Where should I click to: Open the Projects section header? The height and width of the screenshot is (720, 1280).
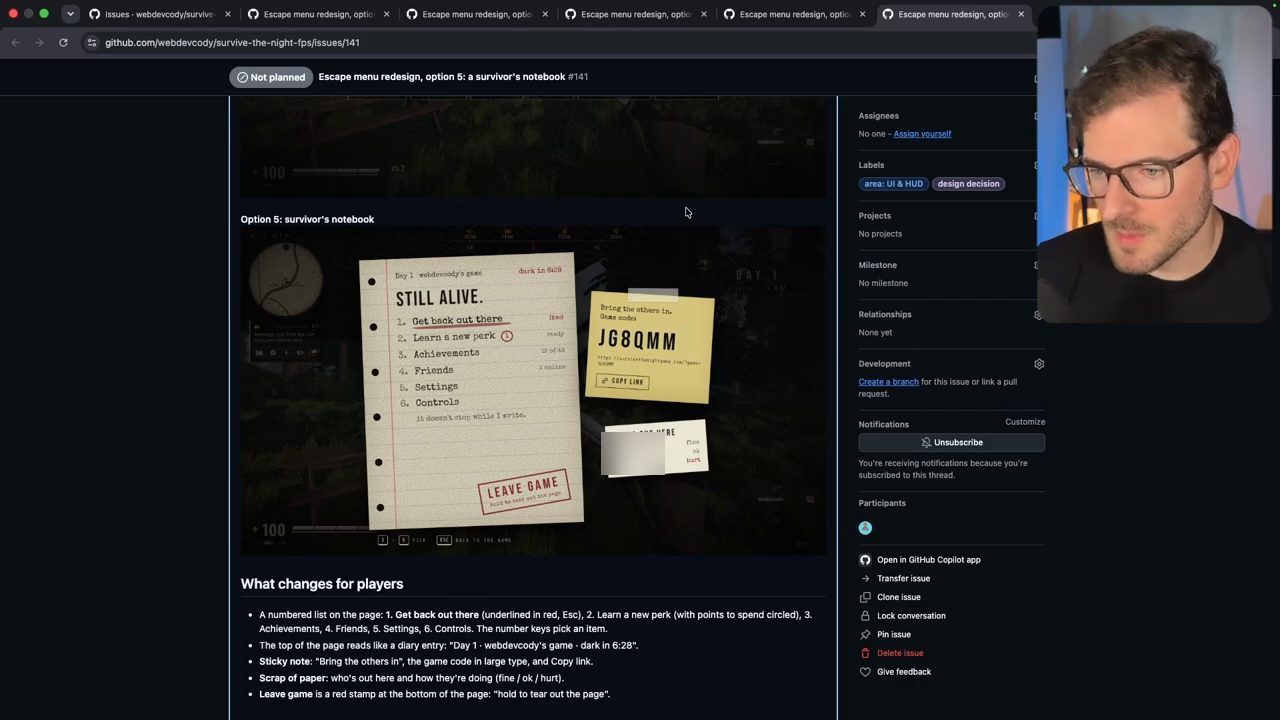[x=874, y=216]
